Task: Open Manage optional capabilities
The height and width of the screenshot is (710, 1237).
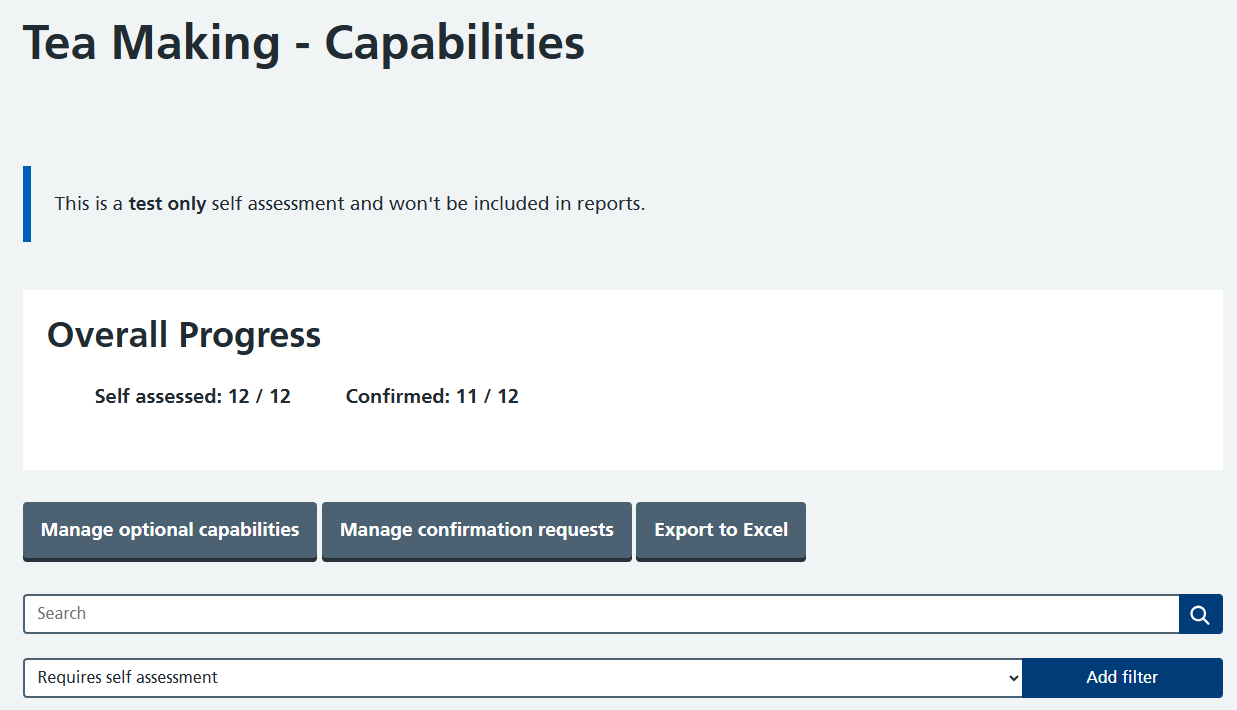Action: click(170, 530)
